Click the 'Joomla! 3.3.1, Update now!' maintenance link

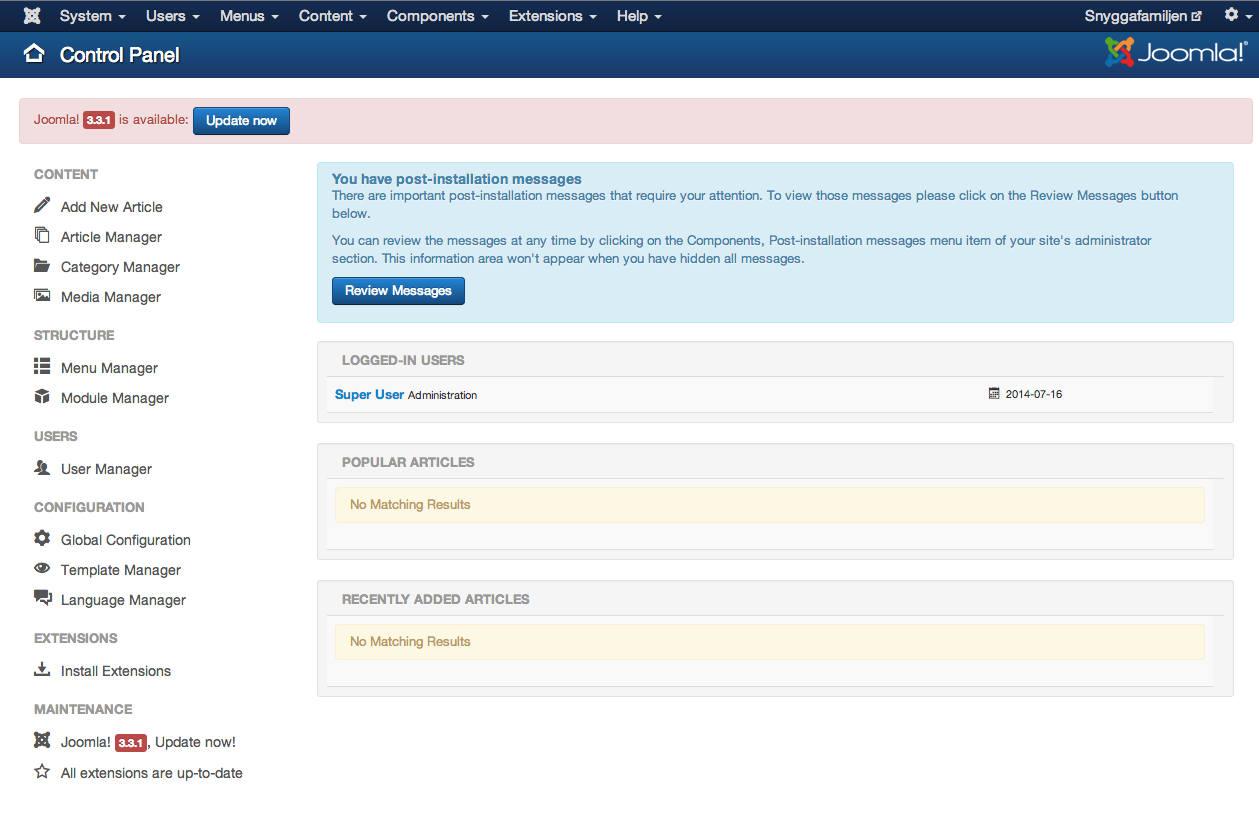148,742
